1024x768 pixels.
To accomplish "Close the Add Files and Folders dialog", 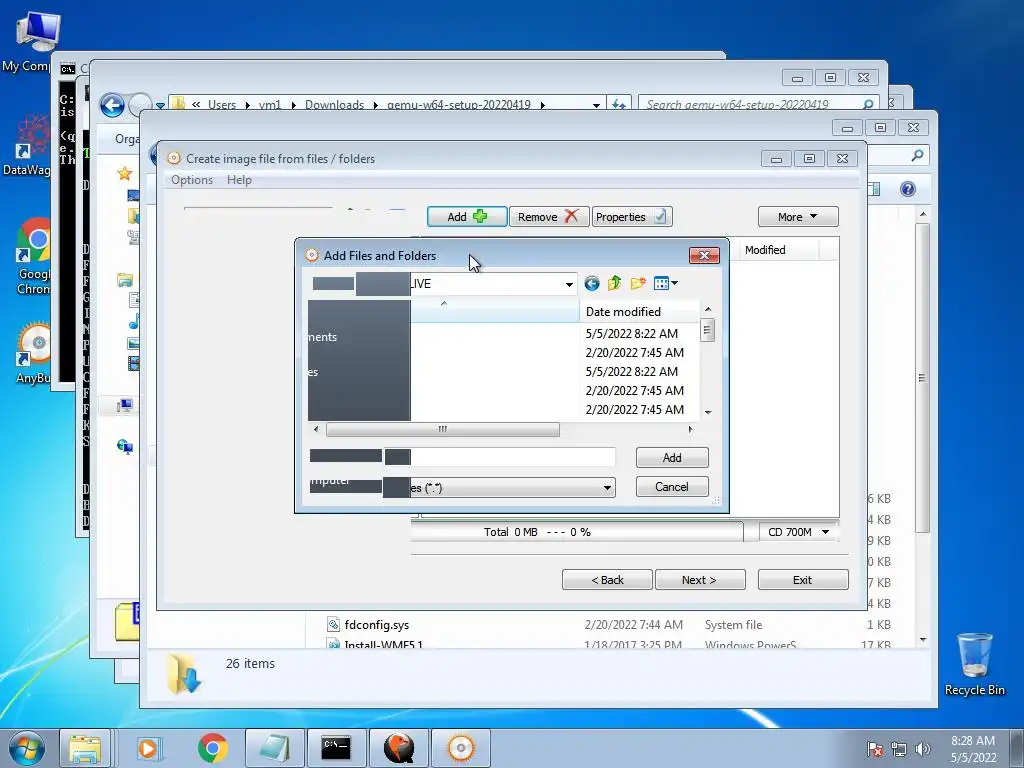I will point(704,255).
